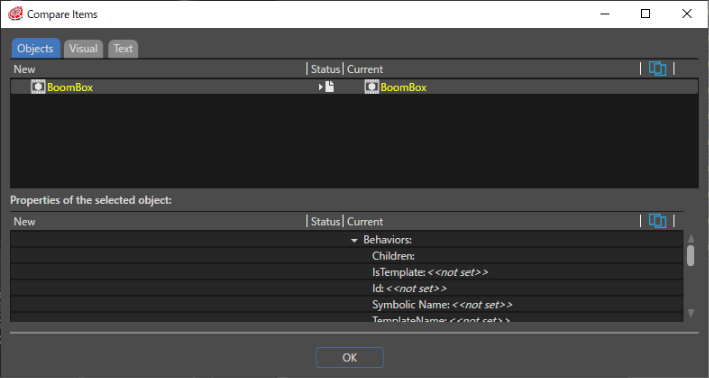Click the document status icon in BoomBox row
This screenshot has height=378, width=709.
[x=330, y=87]
